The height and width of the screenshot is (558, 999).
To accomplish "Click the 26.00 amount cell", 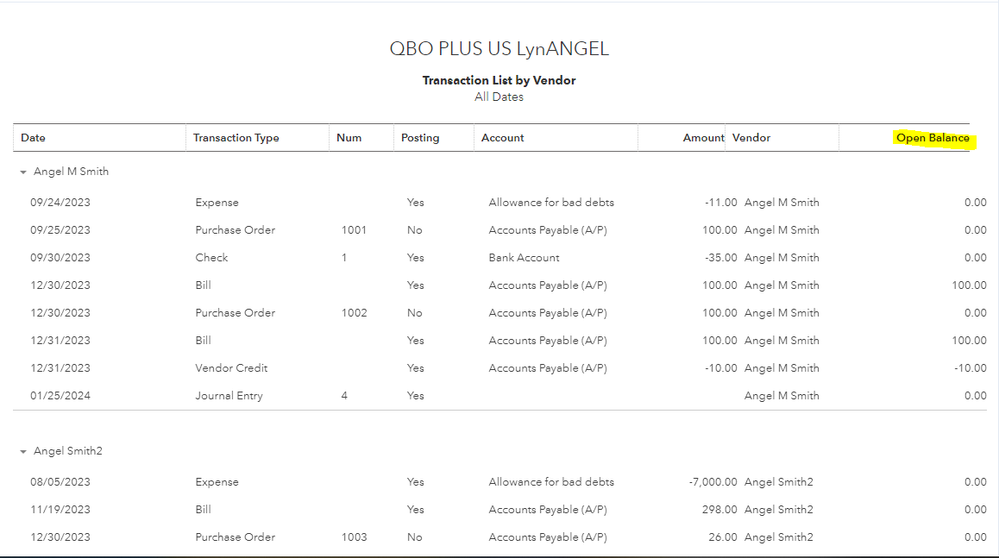I will (723, 537).
